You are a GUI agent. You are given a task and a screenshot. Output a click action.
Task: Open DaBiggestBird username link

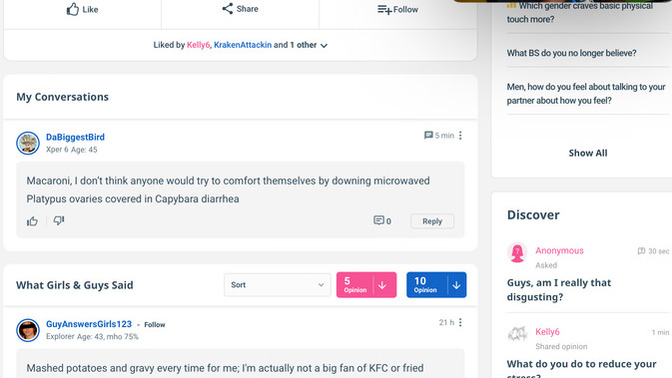point(75,137)
